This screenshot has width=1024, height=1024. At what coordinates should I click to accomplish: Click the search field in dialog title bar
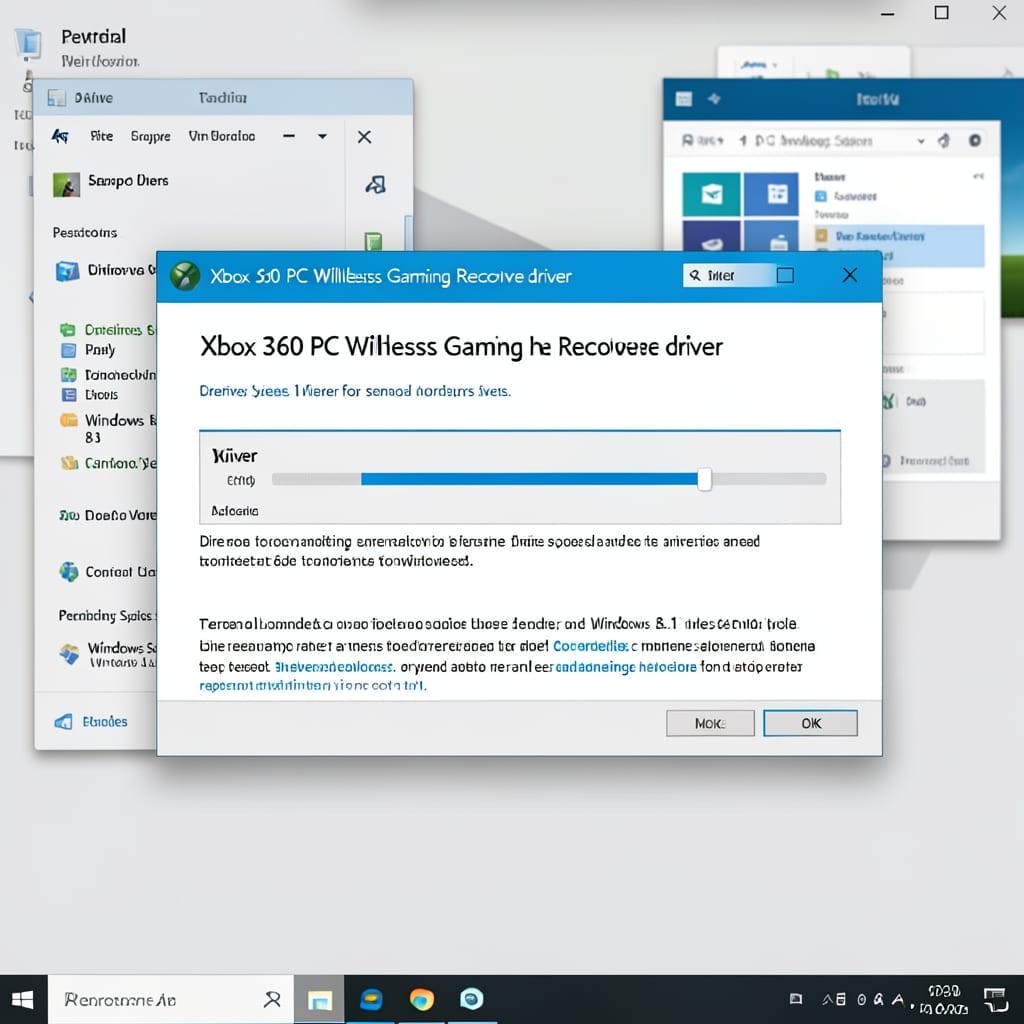[728, 276]
